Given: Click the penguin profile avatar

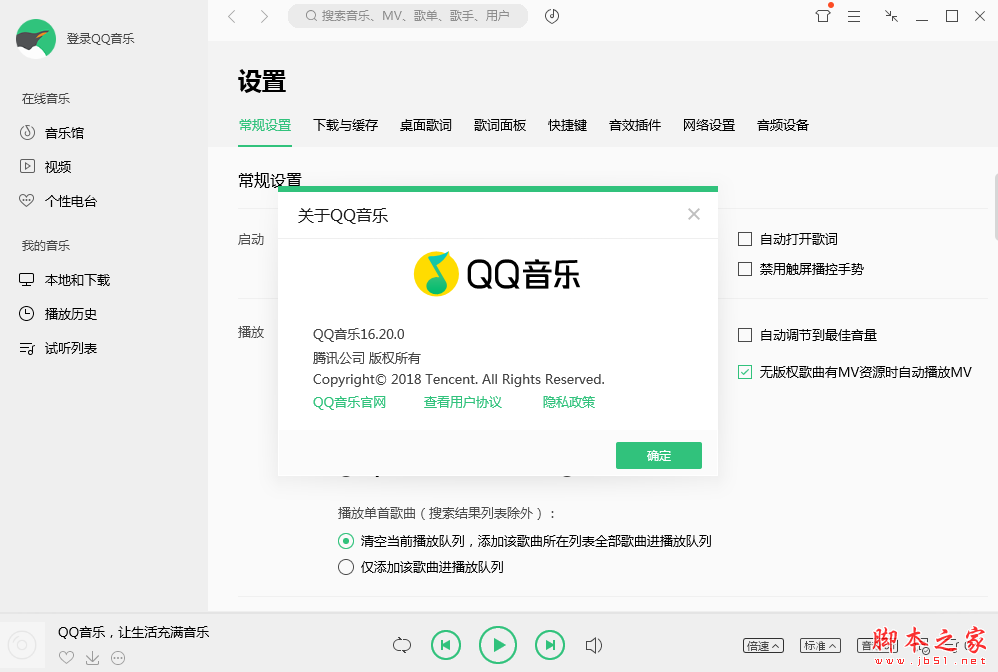Looking at the screenshot, I should point(36,38).
